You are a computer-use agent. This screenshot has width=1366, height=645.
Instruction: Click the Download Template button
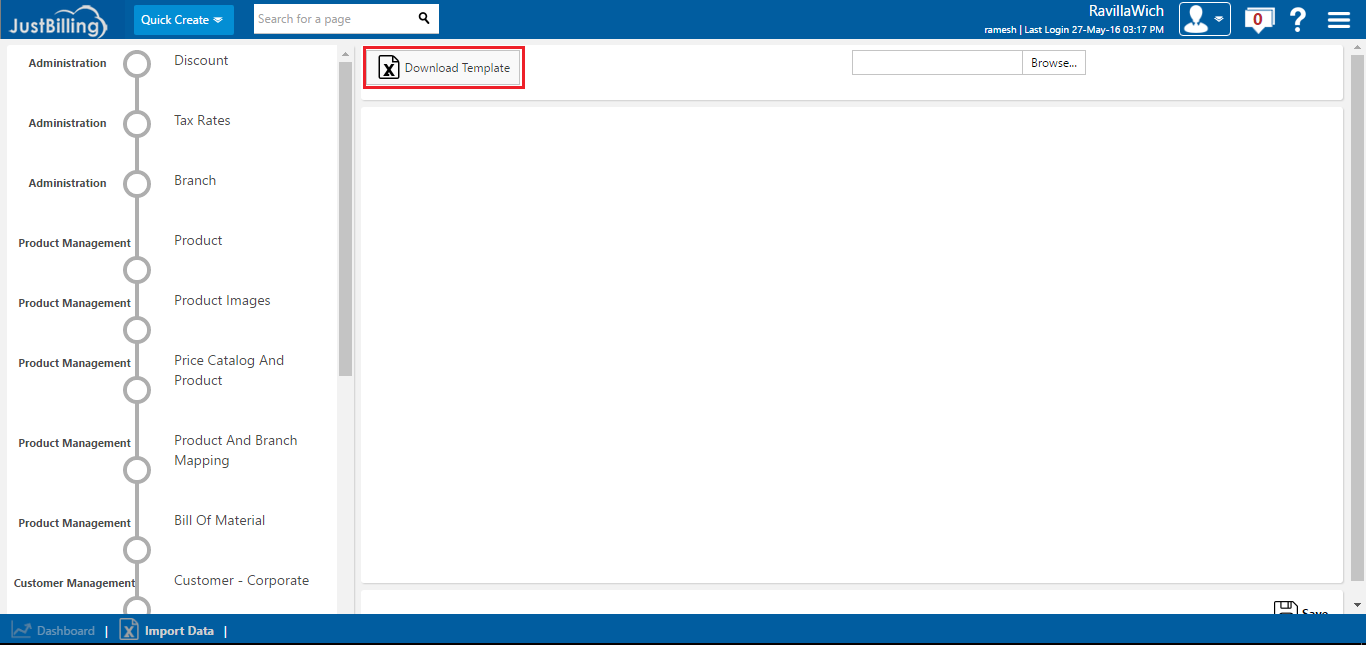[444, 68]
